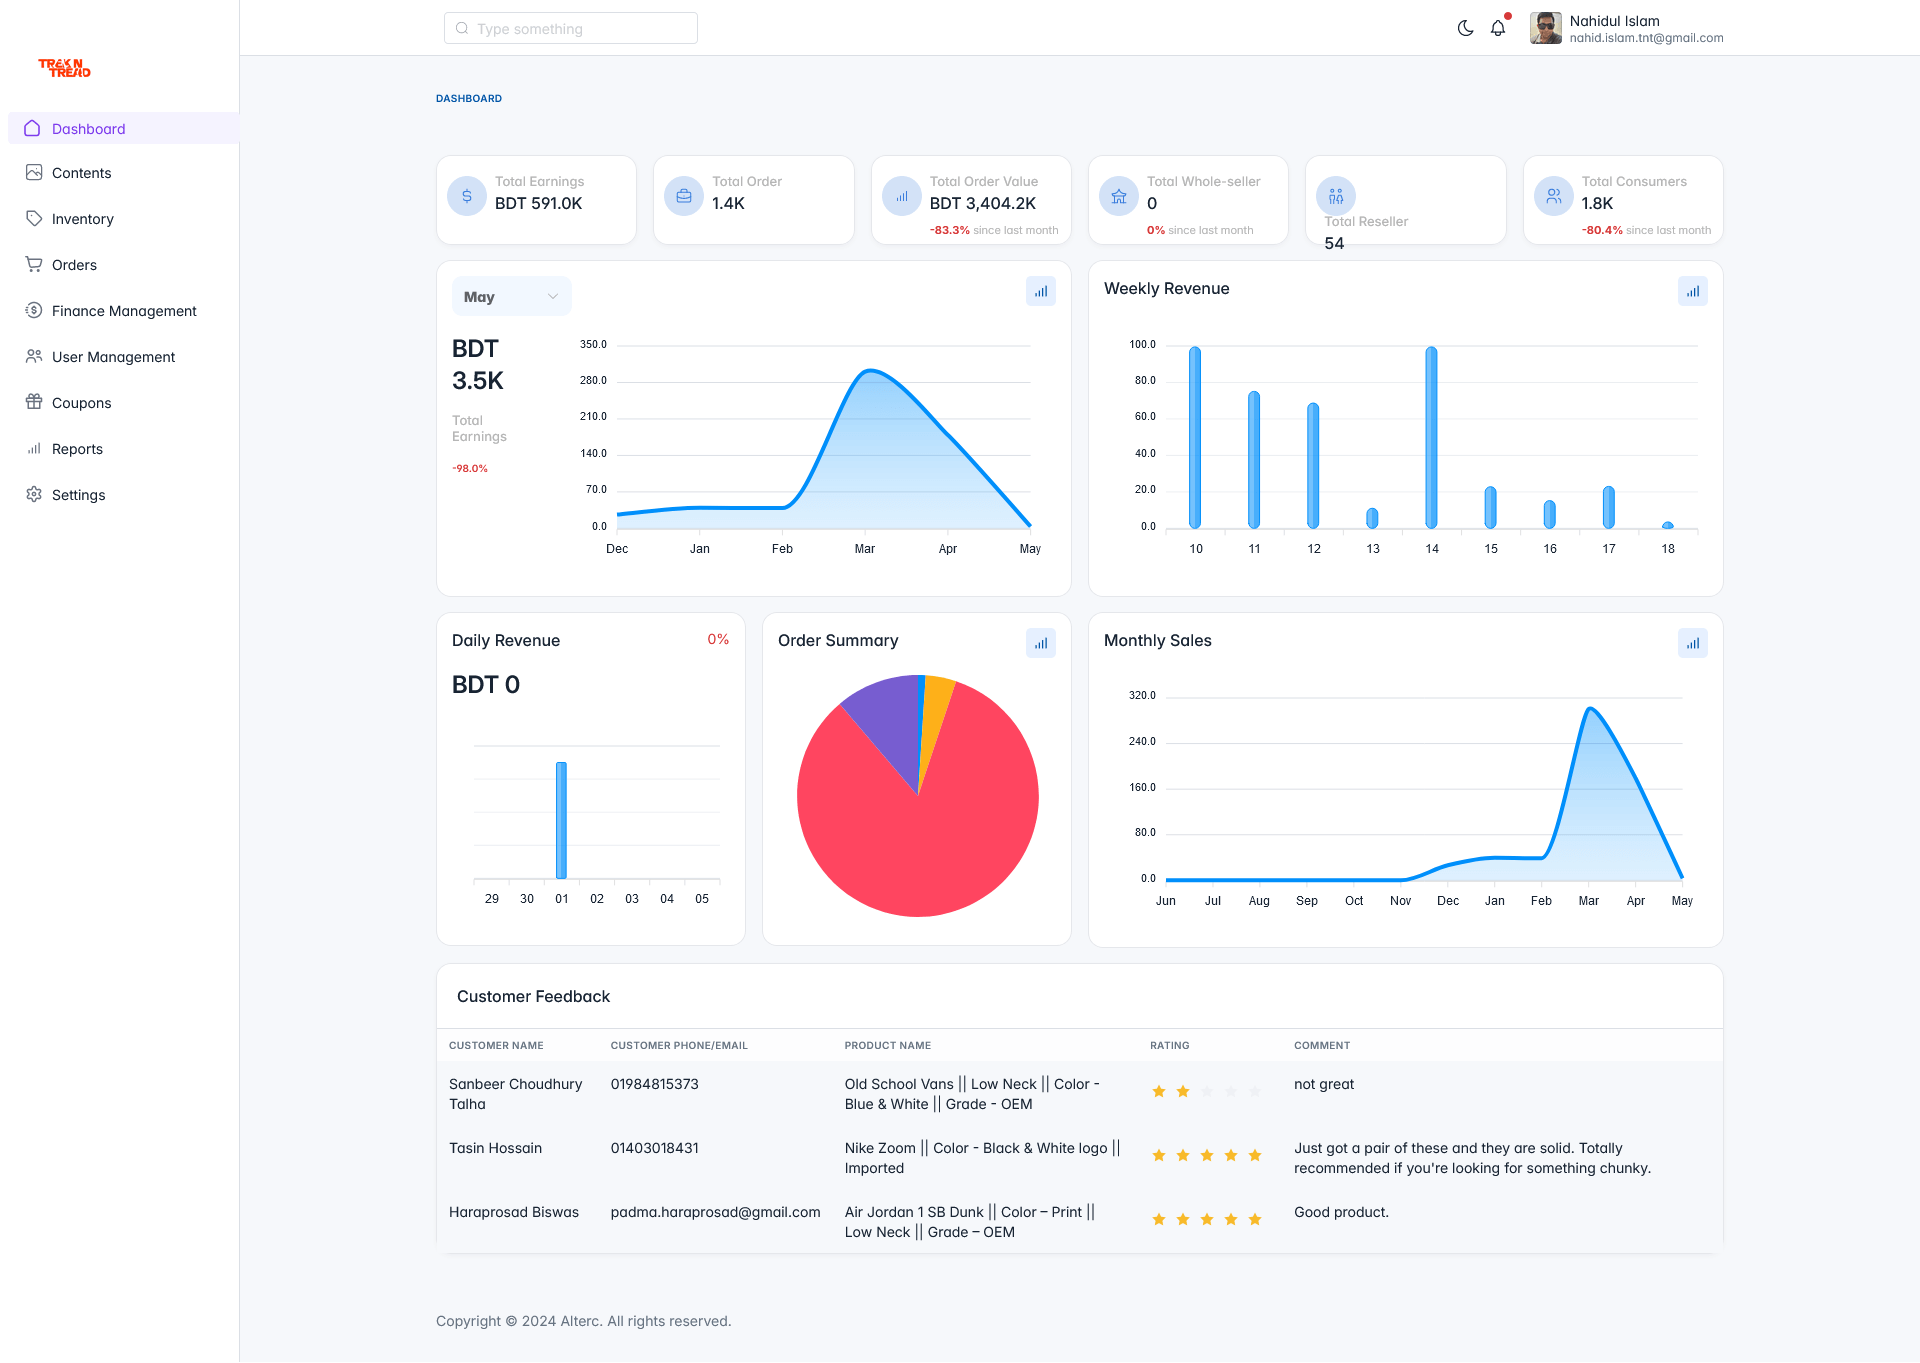Toggle dark mode with the moon icon
Viewport: 1920px width, 1363px height.
pyautogui.click(x=1464, y=28)
